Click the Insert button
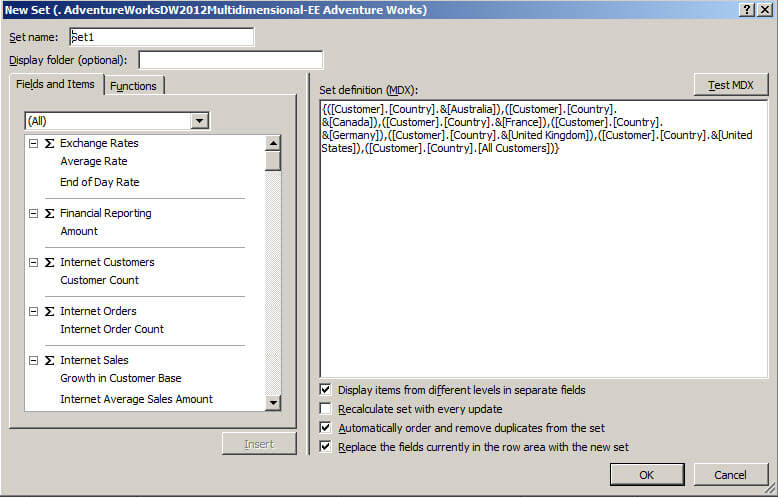This screenshot has height=498, width=778. 259,444
